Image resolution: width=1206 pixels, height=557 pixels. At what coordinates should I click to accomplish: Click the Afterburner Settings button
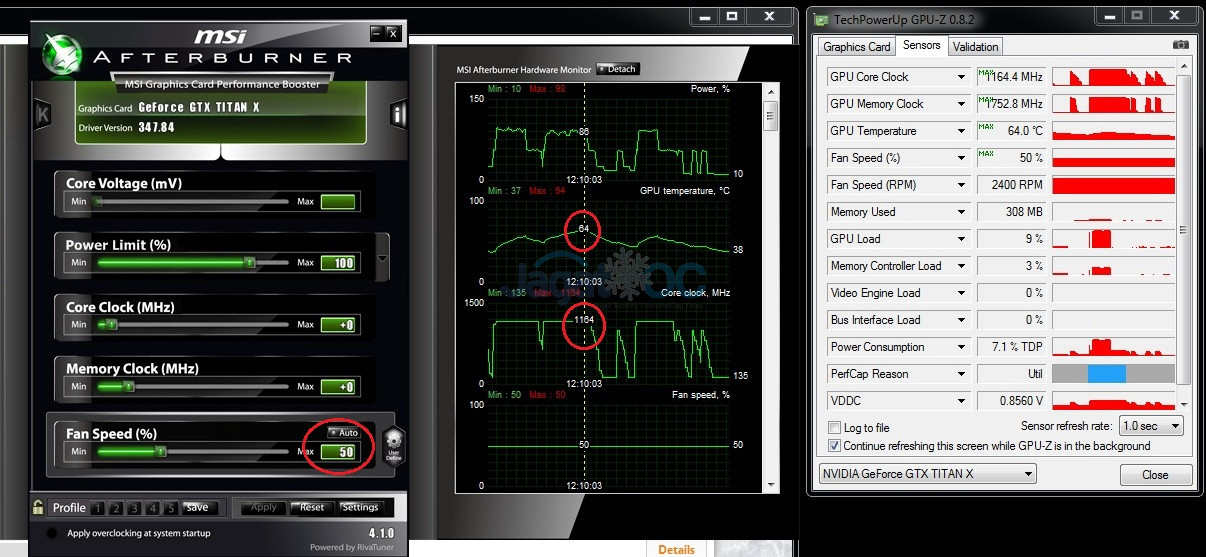click(x=360, y=507)
